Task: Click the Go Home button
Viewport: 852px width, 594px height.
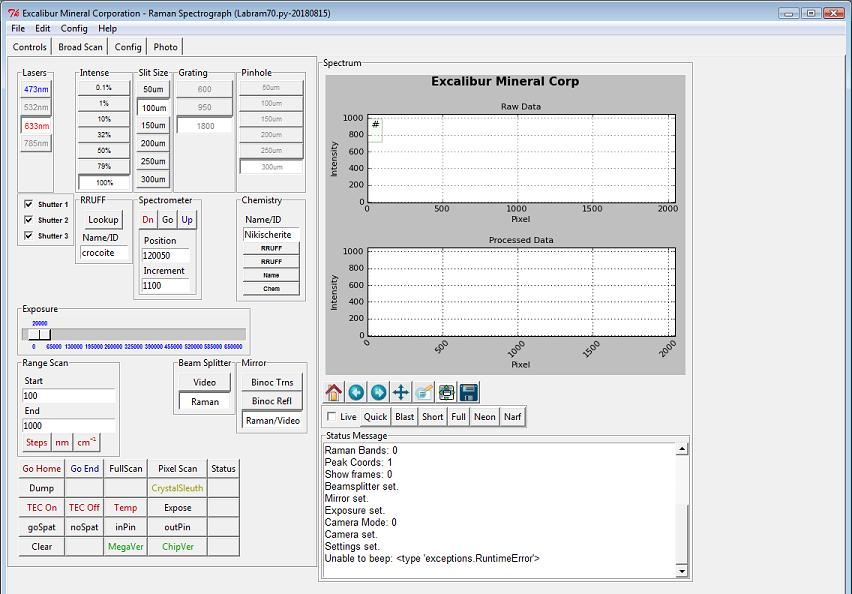Action: click(42, 468)
